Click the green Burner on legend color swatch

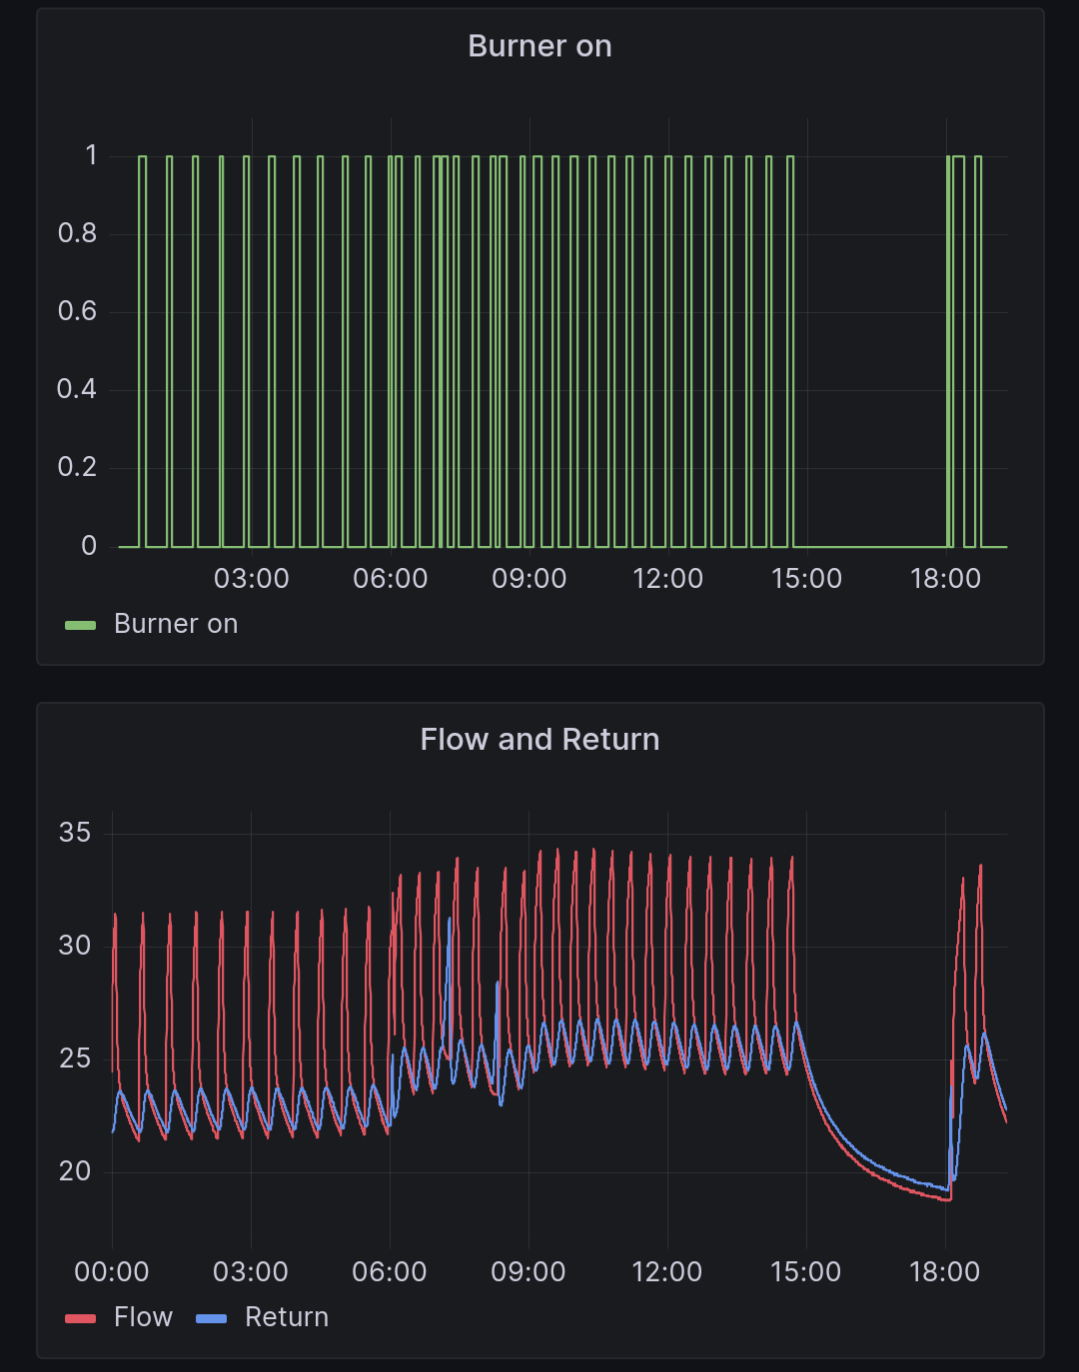click(80, 625)
